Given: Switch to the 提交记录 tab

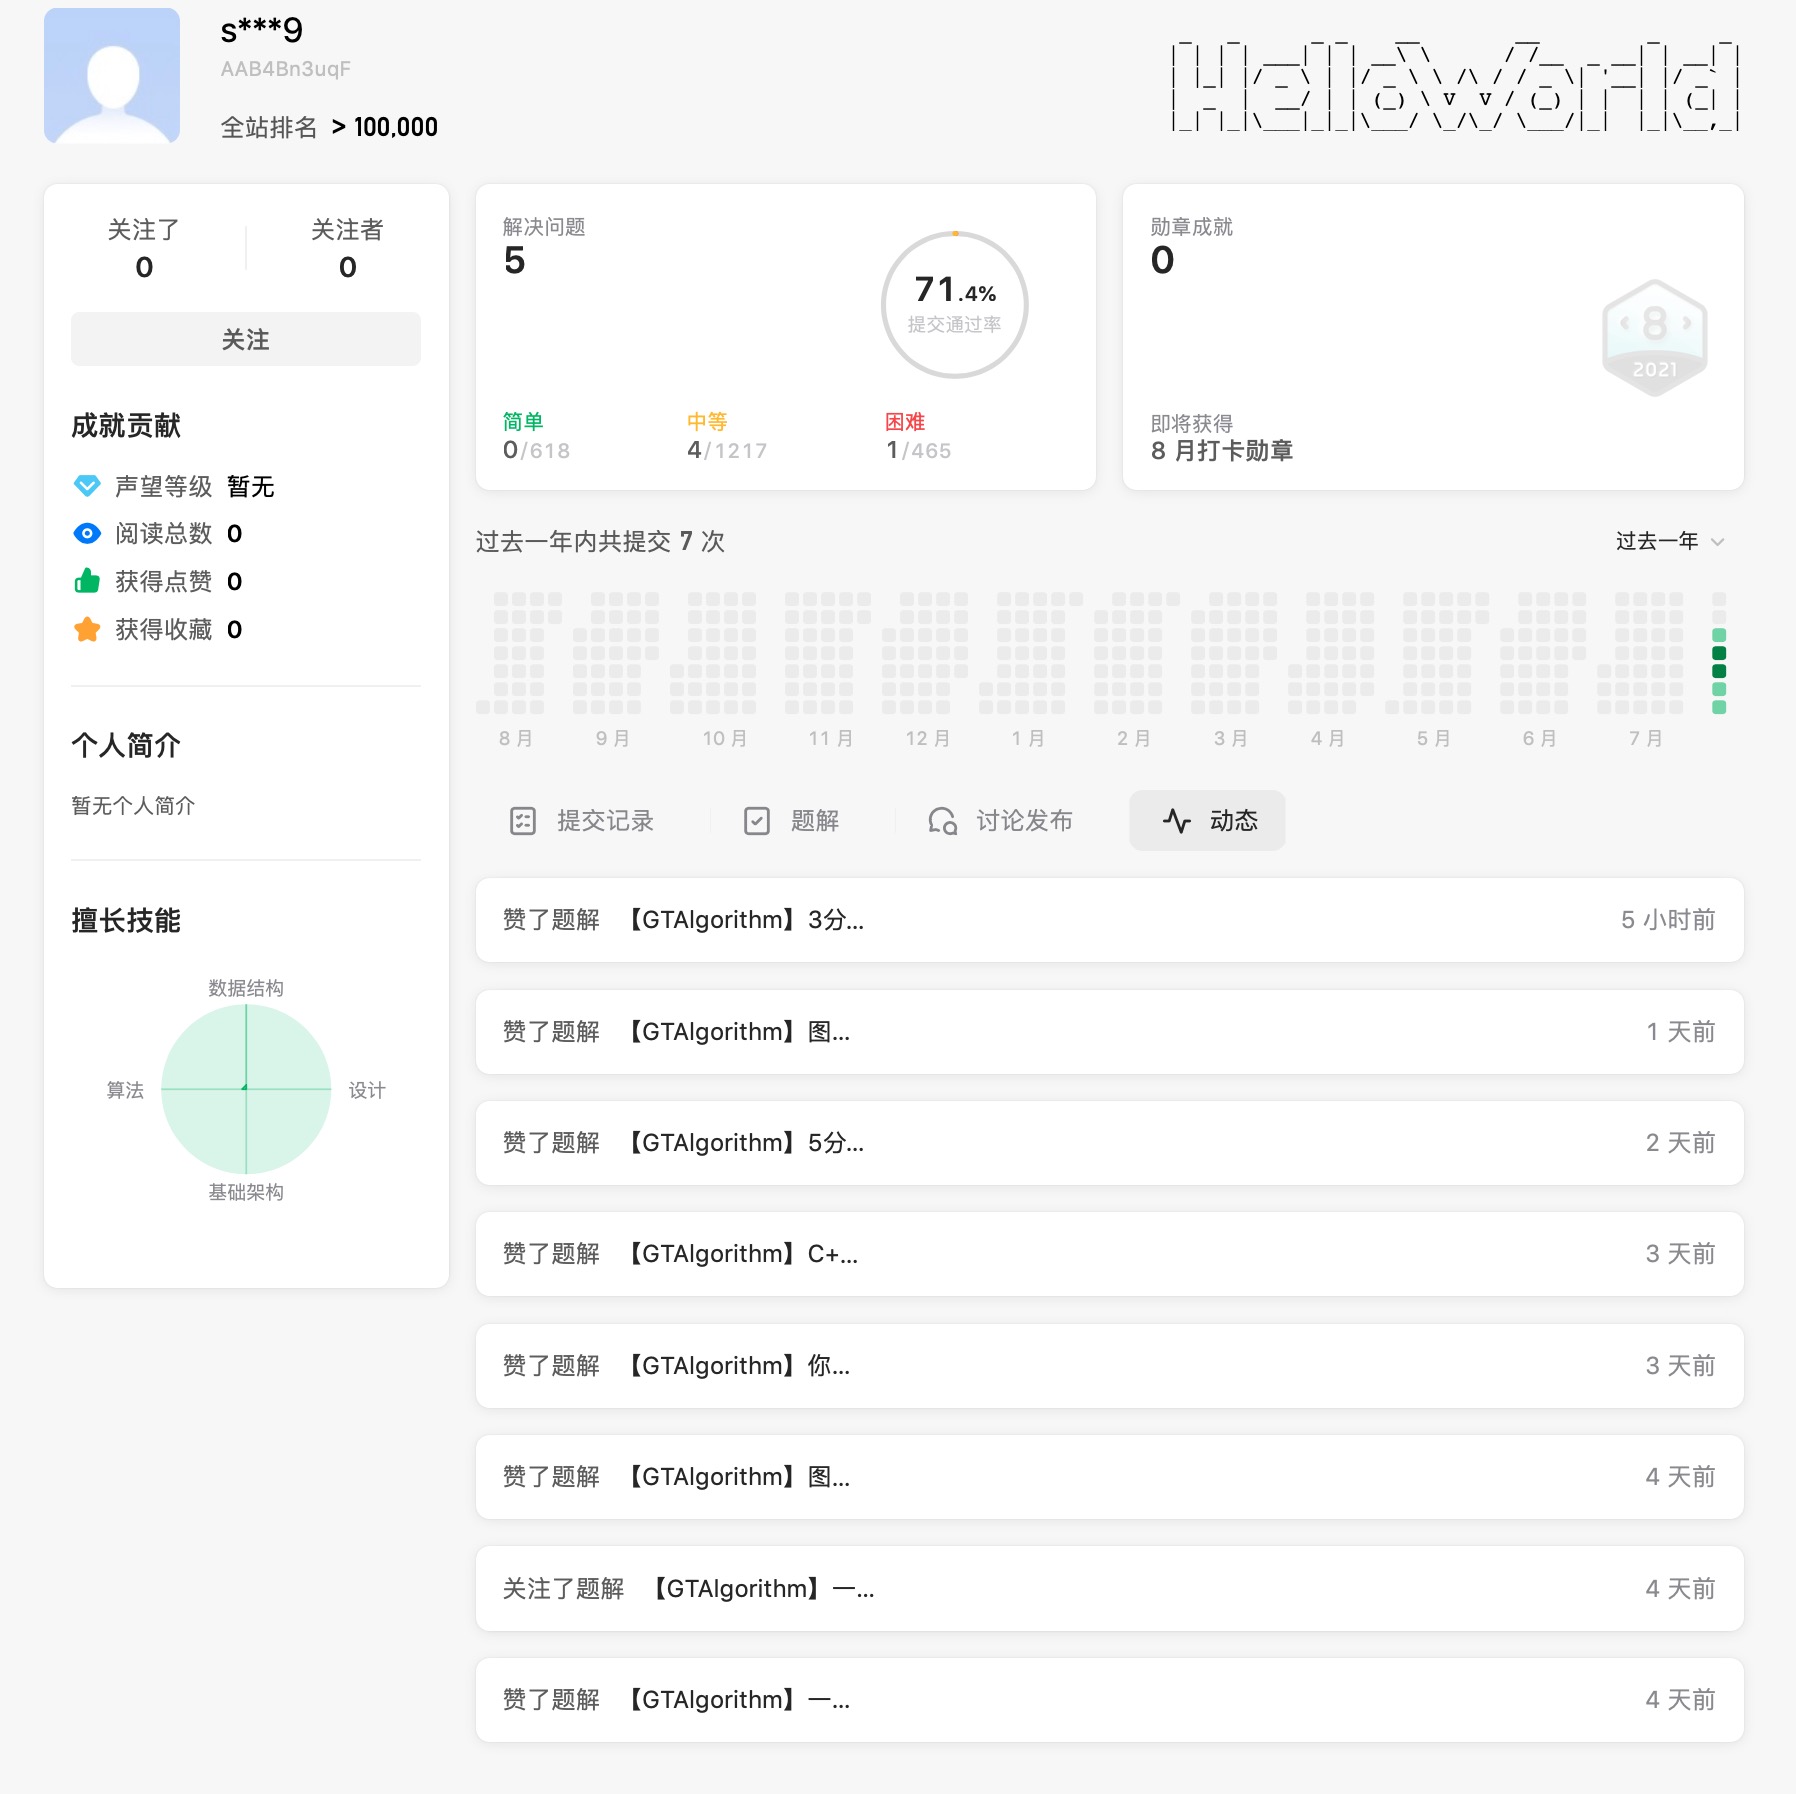Looking at the screenshot, I should pos(582,821).
